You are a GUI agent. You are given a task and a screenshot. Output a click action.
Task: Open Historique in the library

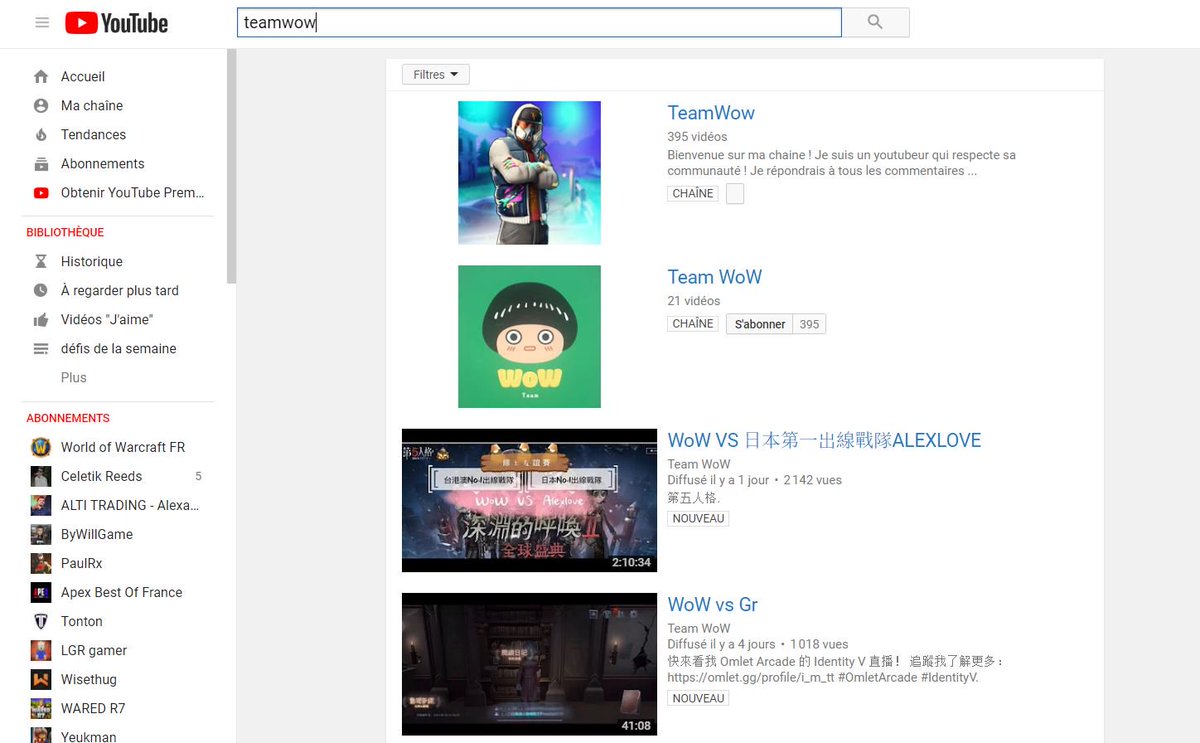point(92,261)
